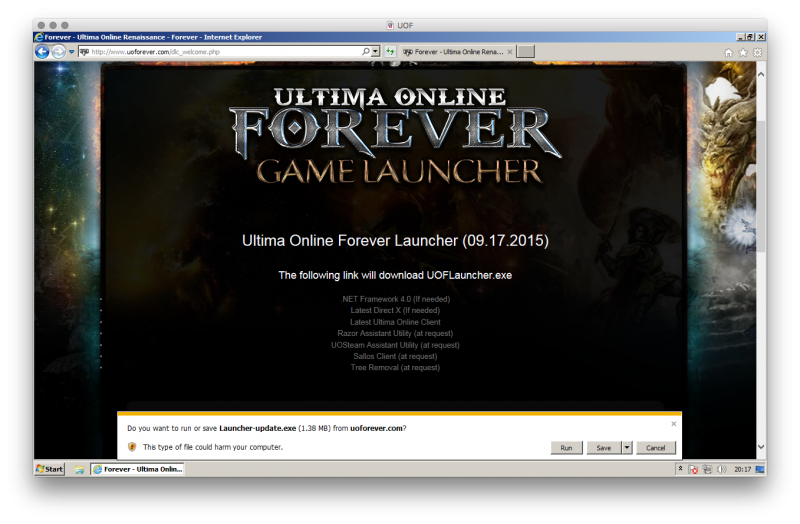Click the page scrollbar up arrow

coord(761,74)
